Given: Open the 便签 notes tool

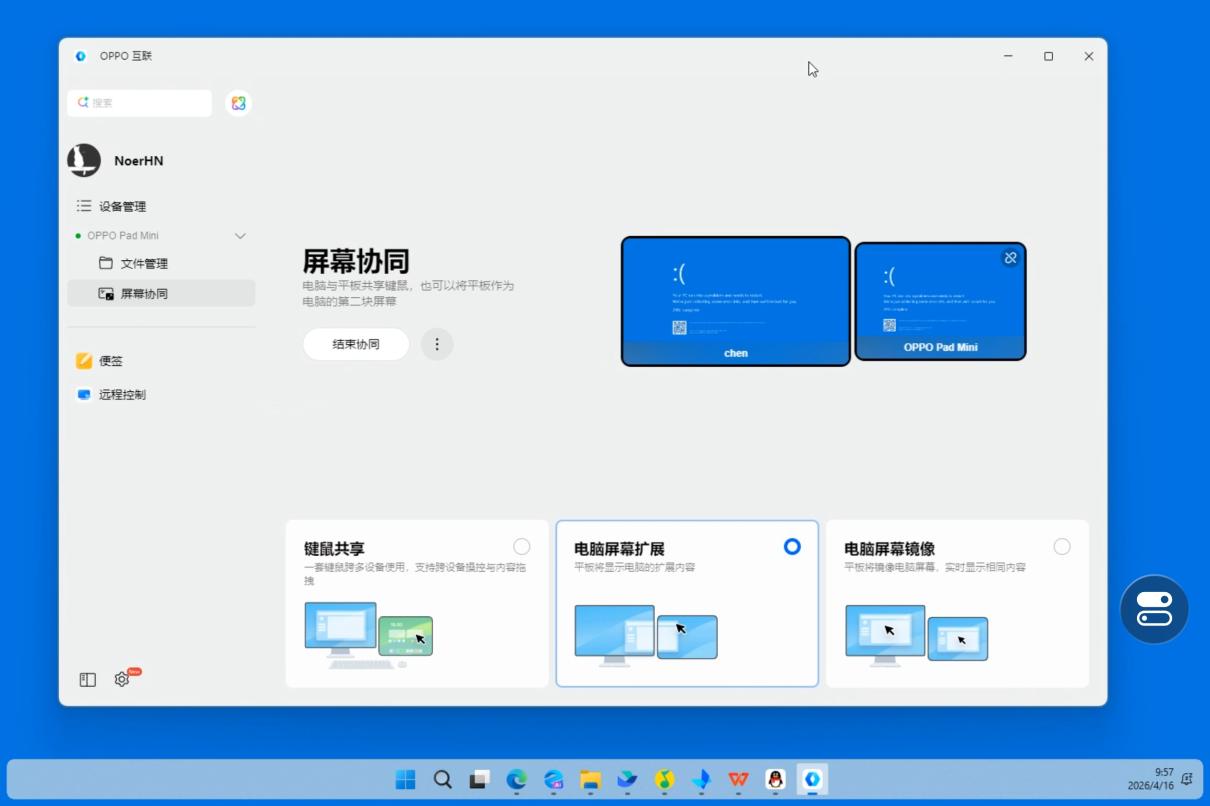Looking at the screenshot, I should [110, 361].
